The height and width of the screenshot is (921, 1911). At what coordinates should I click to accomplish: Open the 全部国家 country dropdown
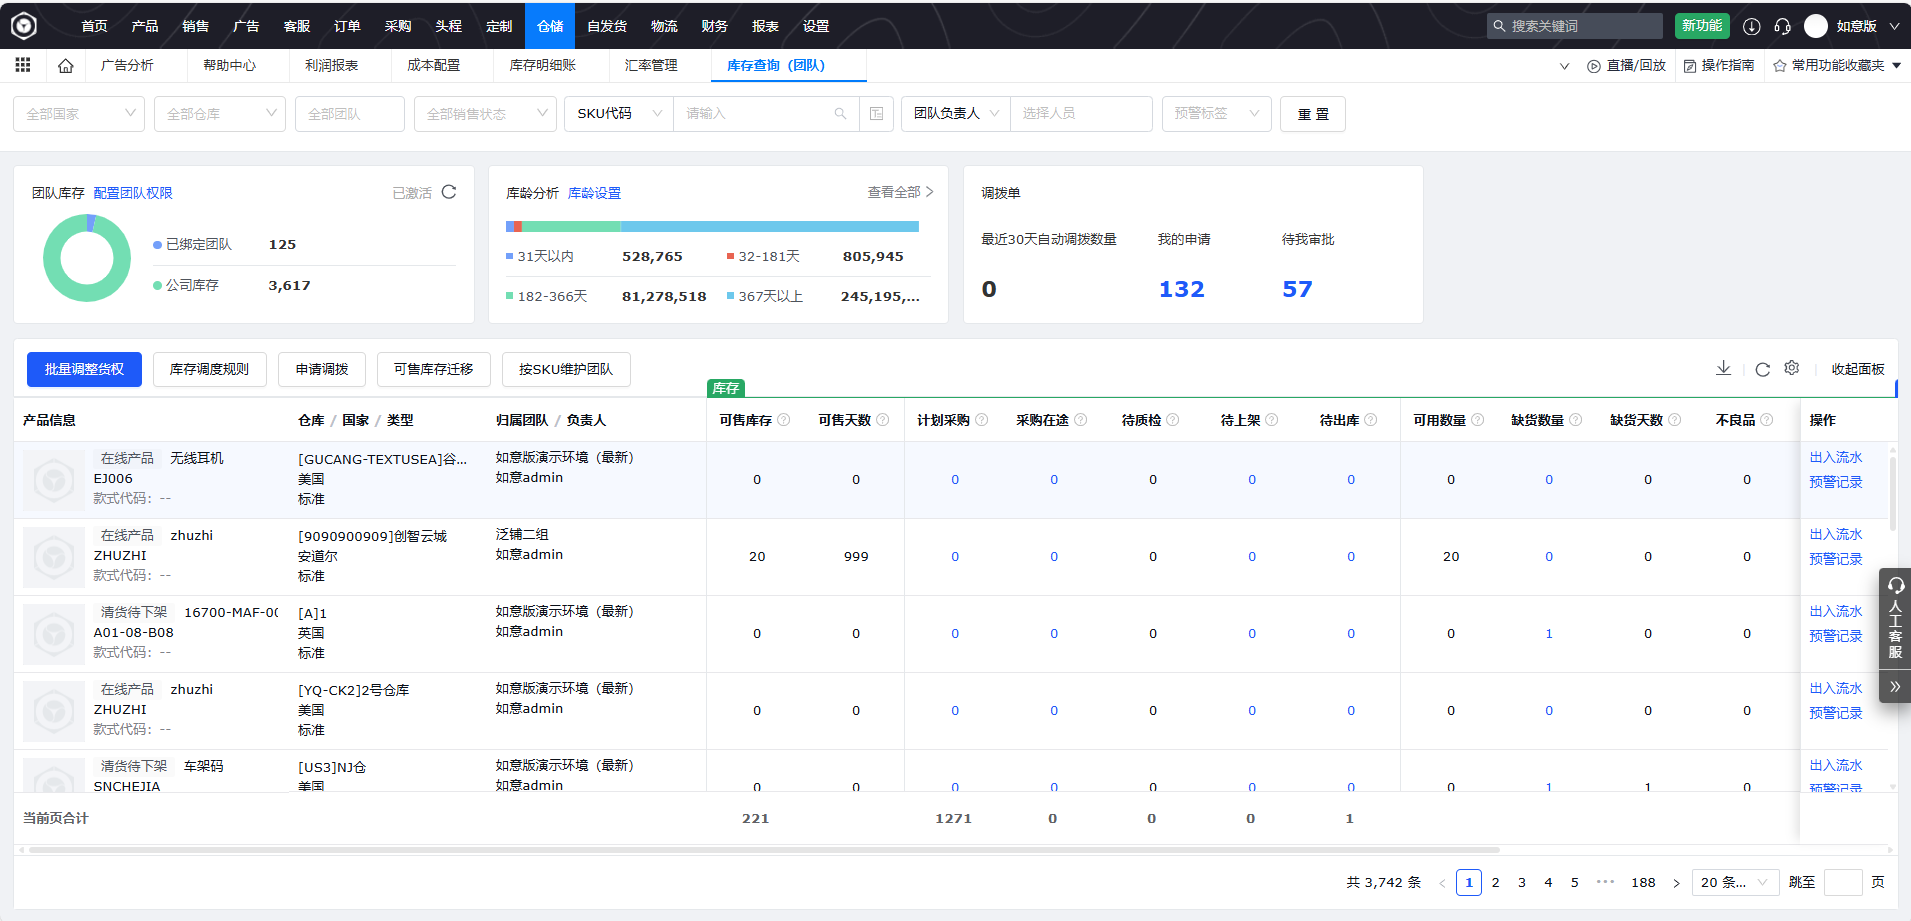pyautogui.click(x=79, y=113)
